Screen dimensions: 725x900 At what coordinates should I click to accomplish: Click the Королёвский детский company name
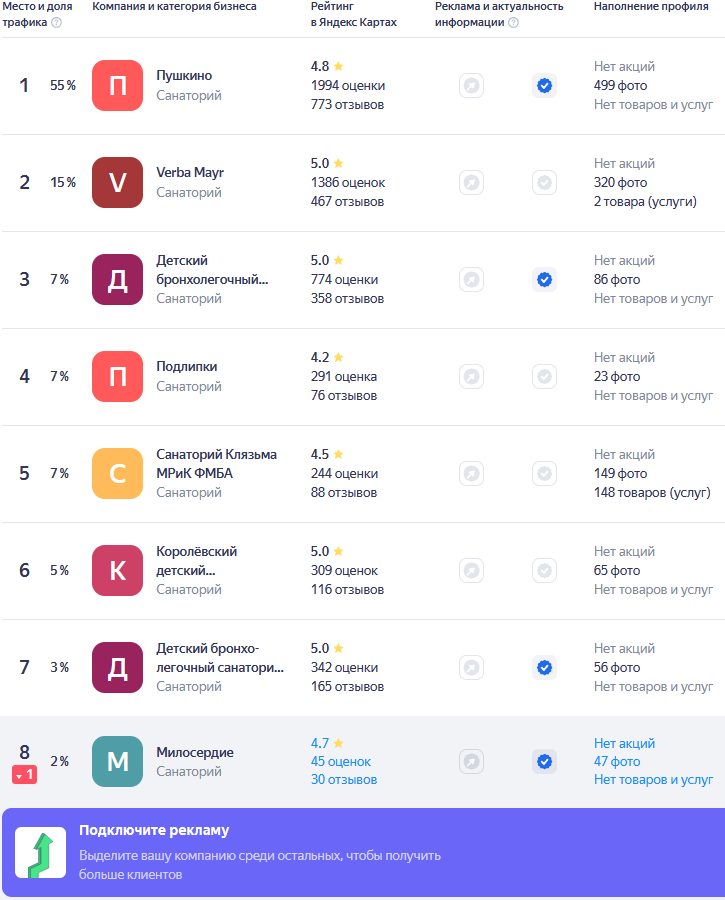point(197,561)
